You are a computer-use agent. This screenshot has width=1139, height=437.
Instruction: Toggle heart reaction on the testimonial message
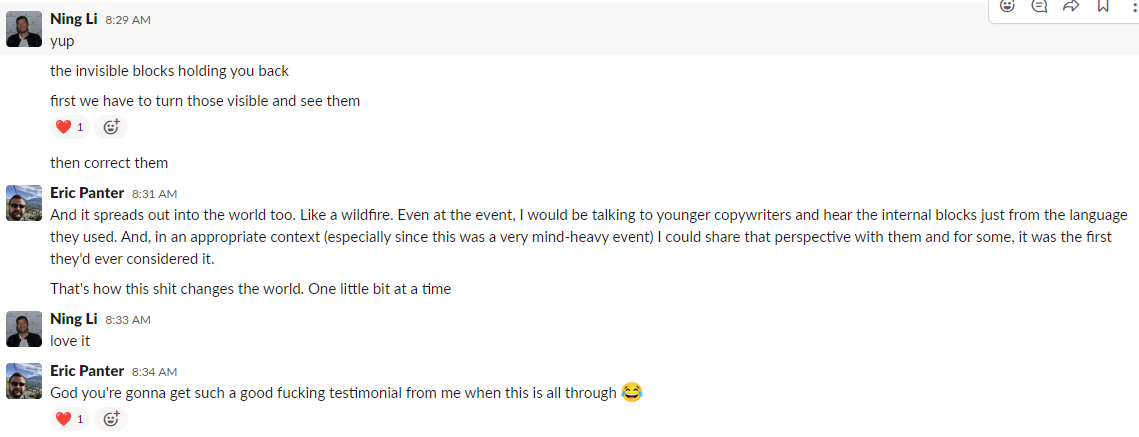(69, 419)
